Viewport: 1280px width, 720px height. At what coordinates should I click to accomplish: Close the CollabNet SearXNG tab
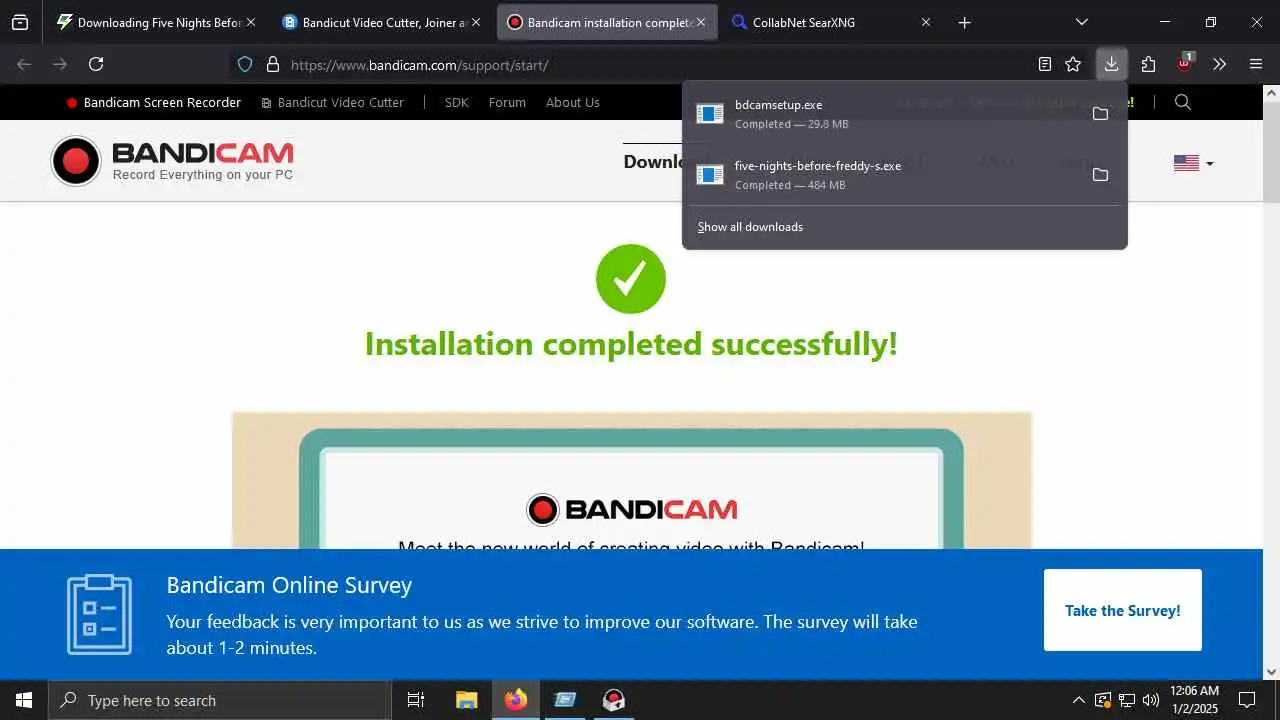point(925,22)
